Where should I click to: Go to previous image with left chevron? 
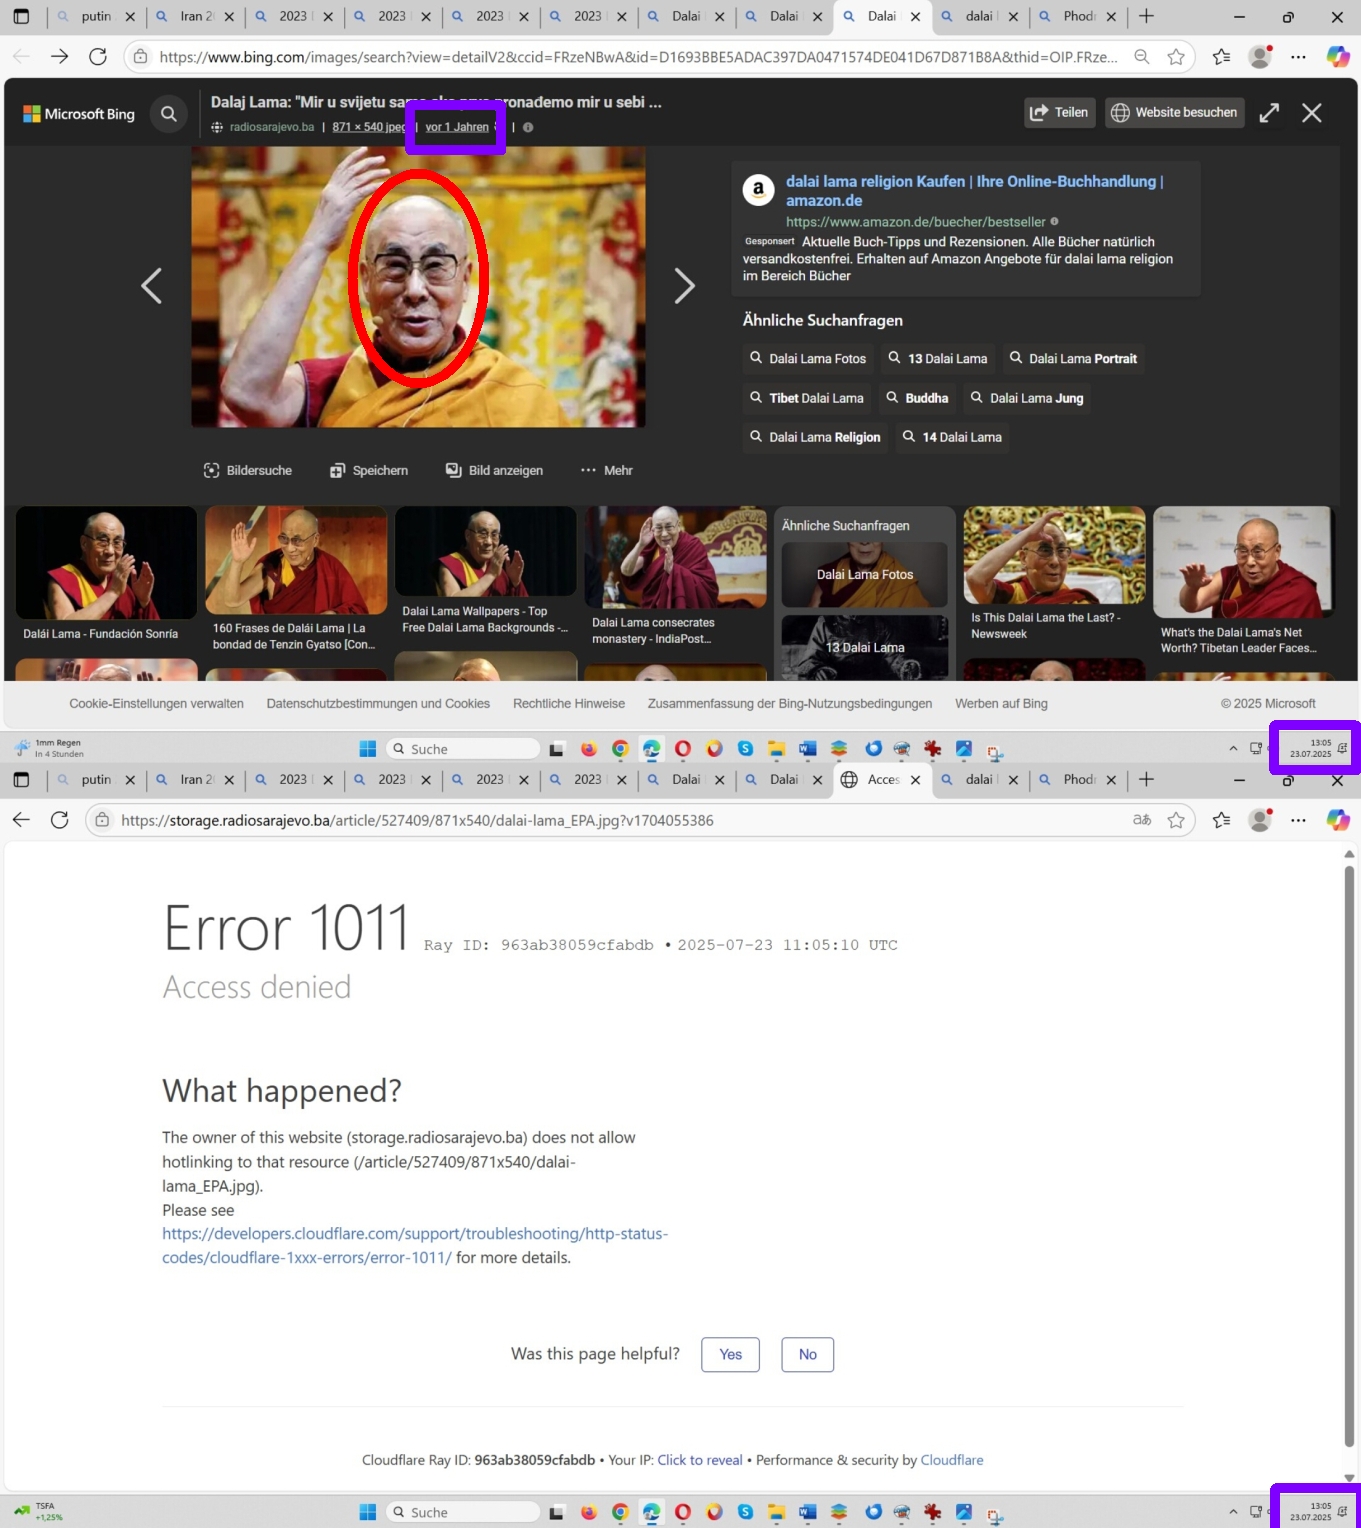151,286
